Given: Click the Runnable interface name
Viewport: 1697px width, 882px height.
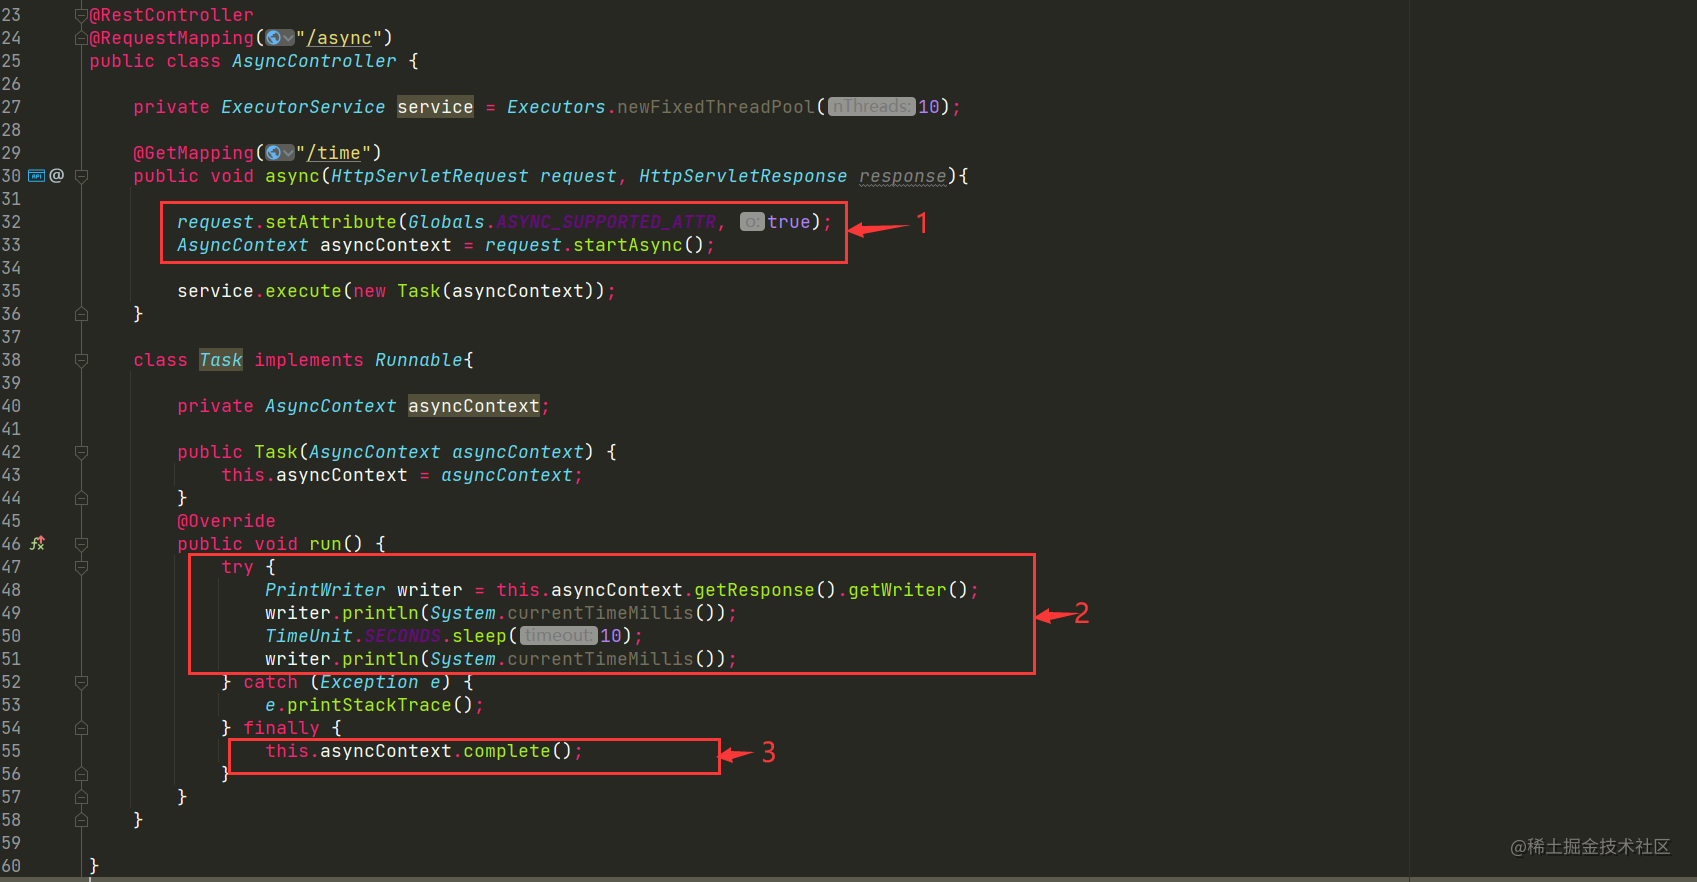Looking at the screenshot, I should tap(419, 360).
